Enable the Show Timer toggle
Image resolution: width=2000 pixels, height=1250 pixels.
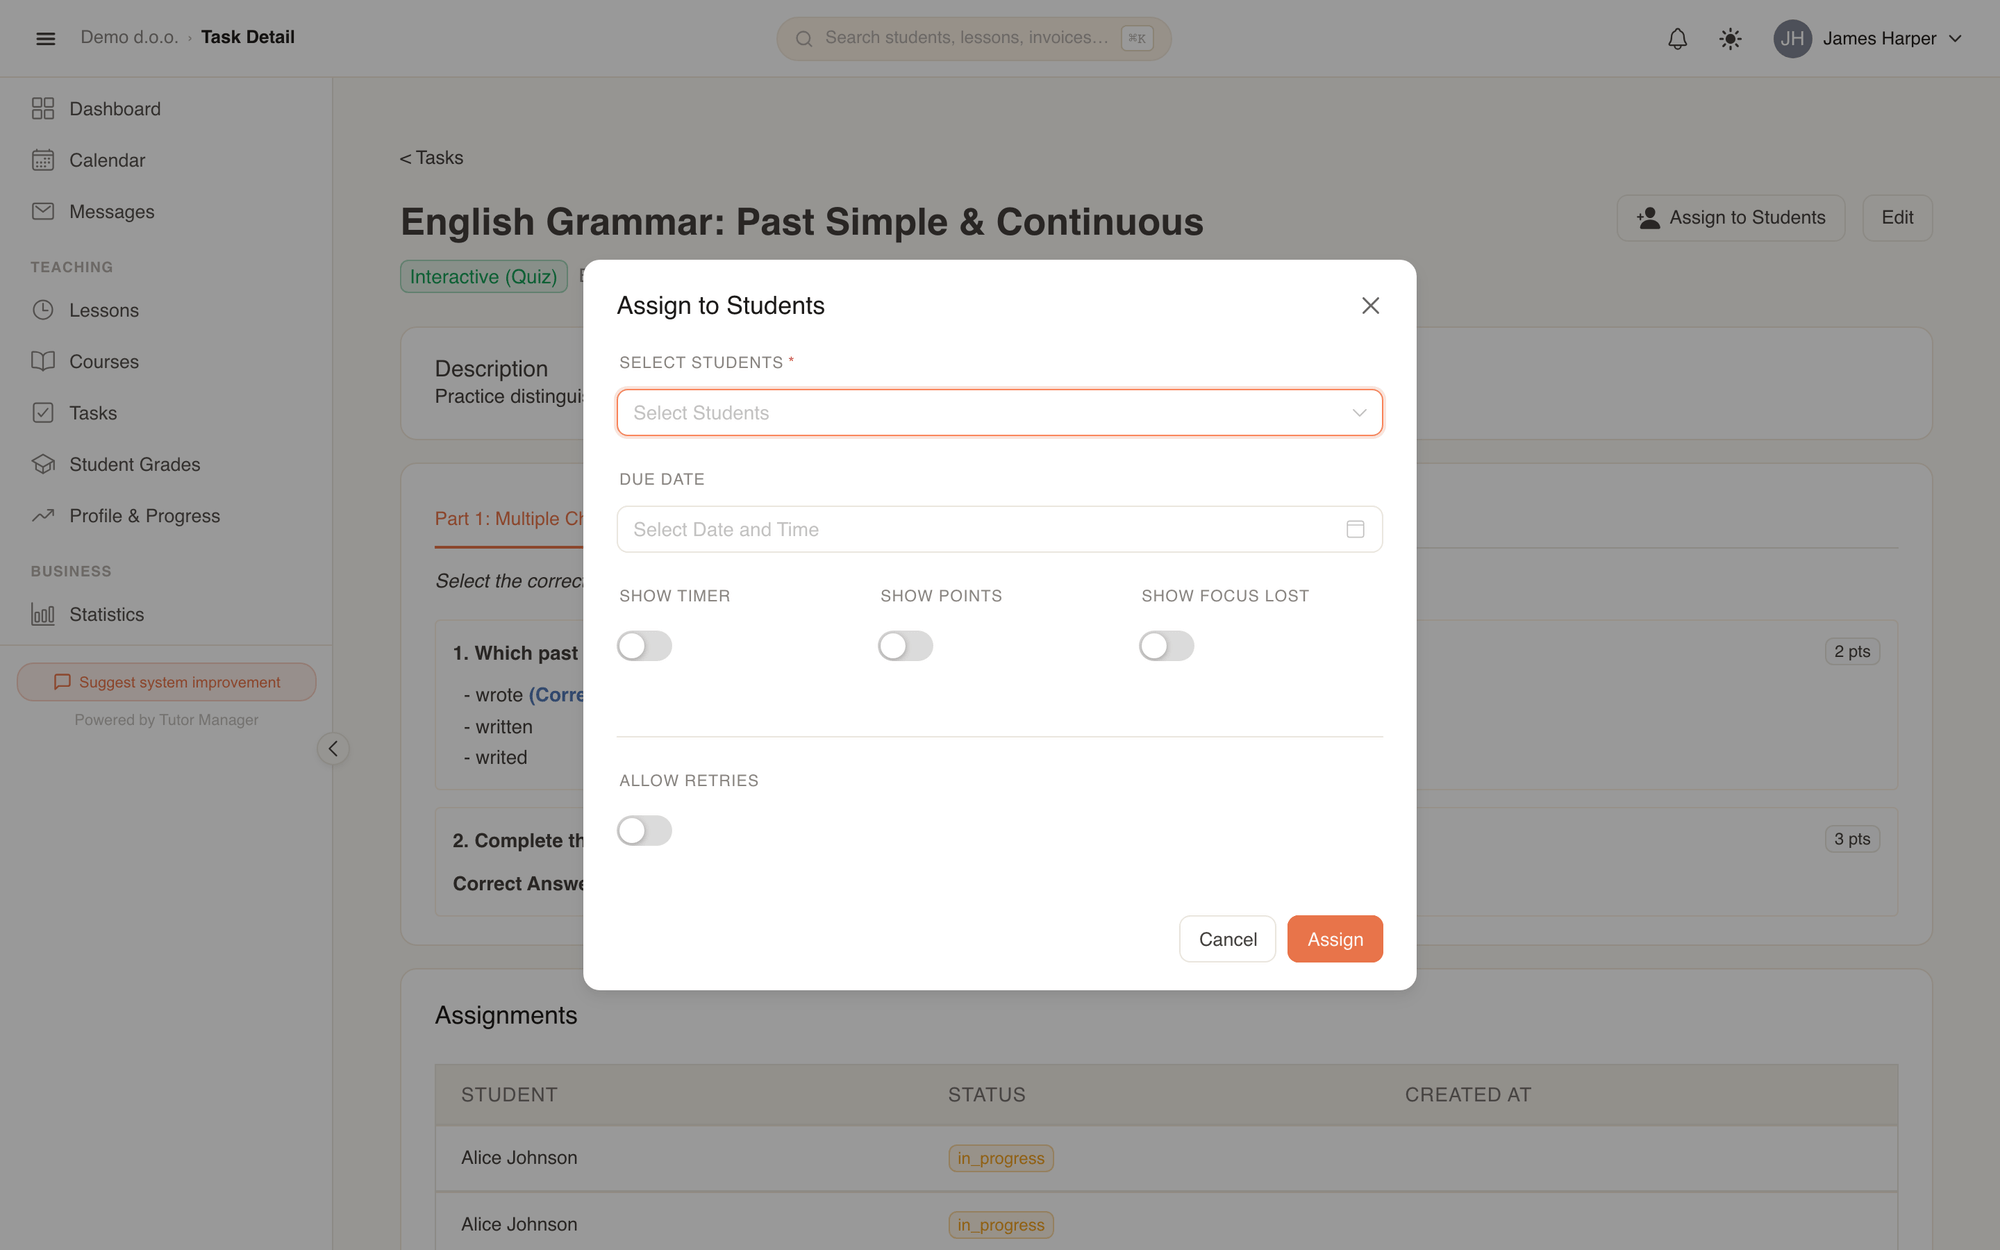pyautogui.click(x=644, y=646)
